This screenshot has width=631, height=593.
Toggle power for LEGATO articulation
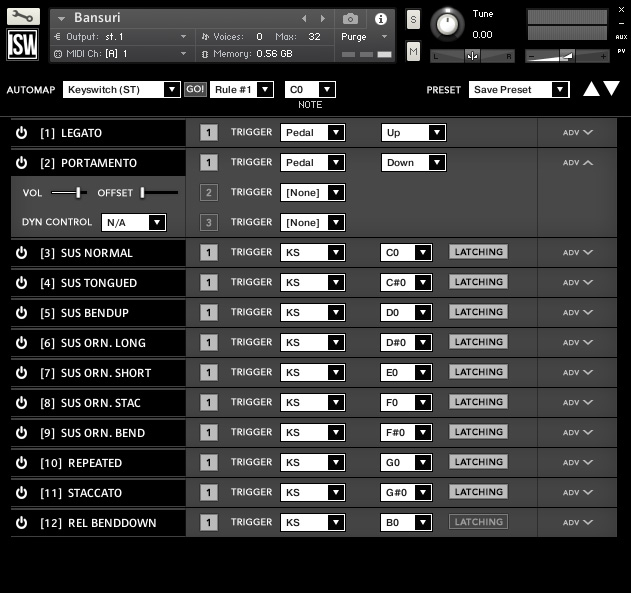click(21, 133)
